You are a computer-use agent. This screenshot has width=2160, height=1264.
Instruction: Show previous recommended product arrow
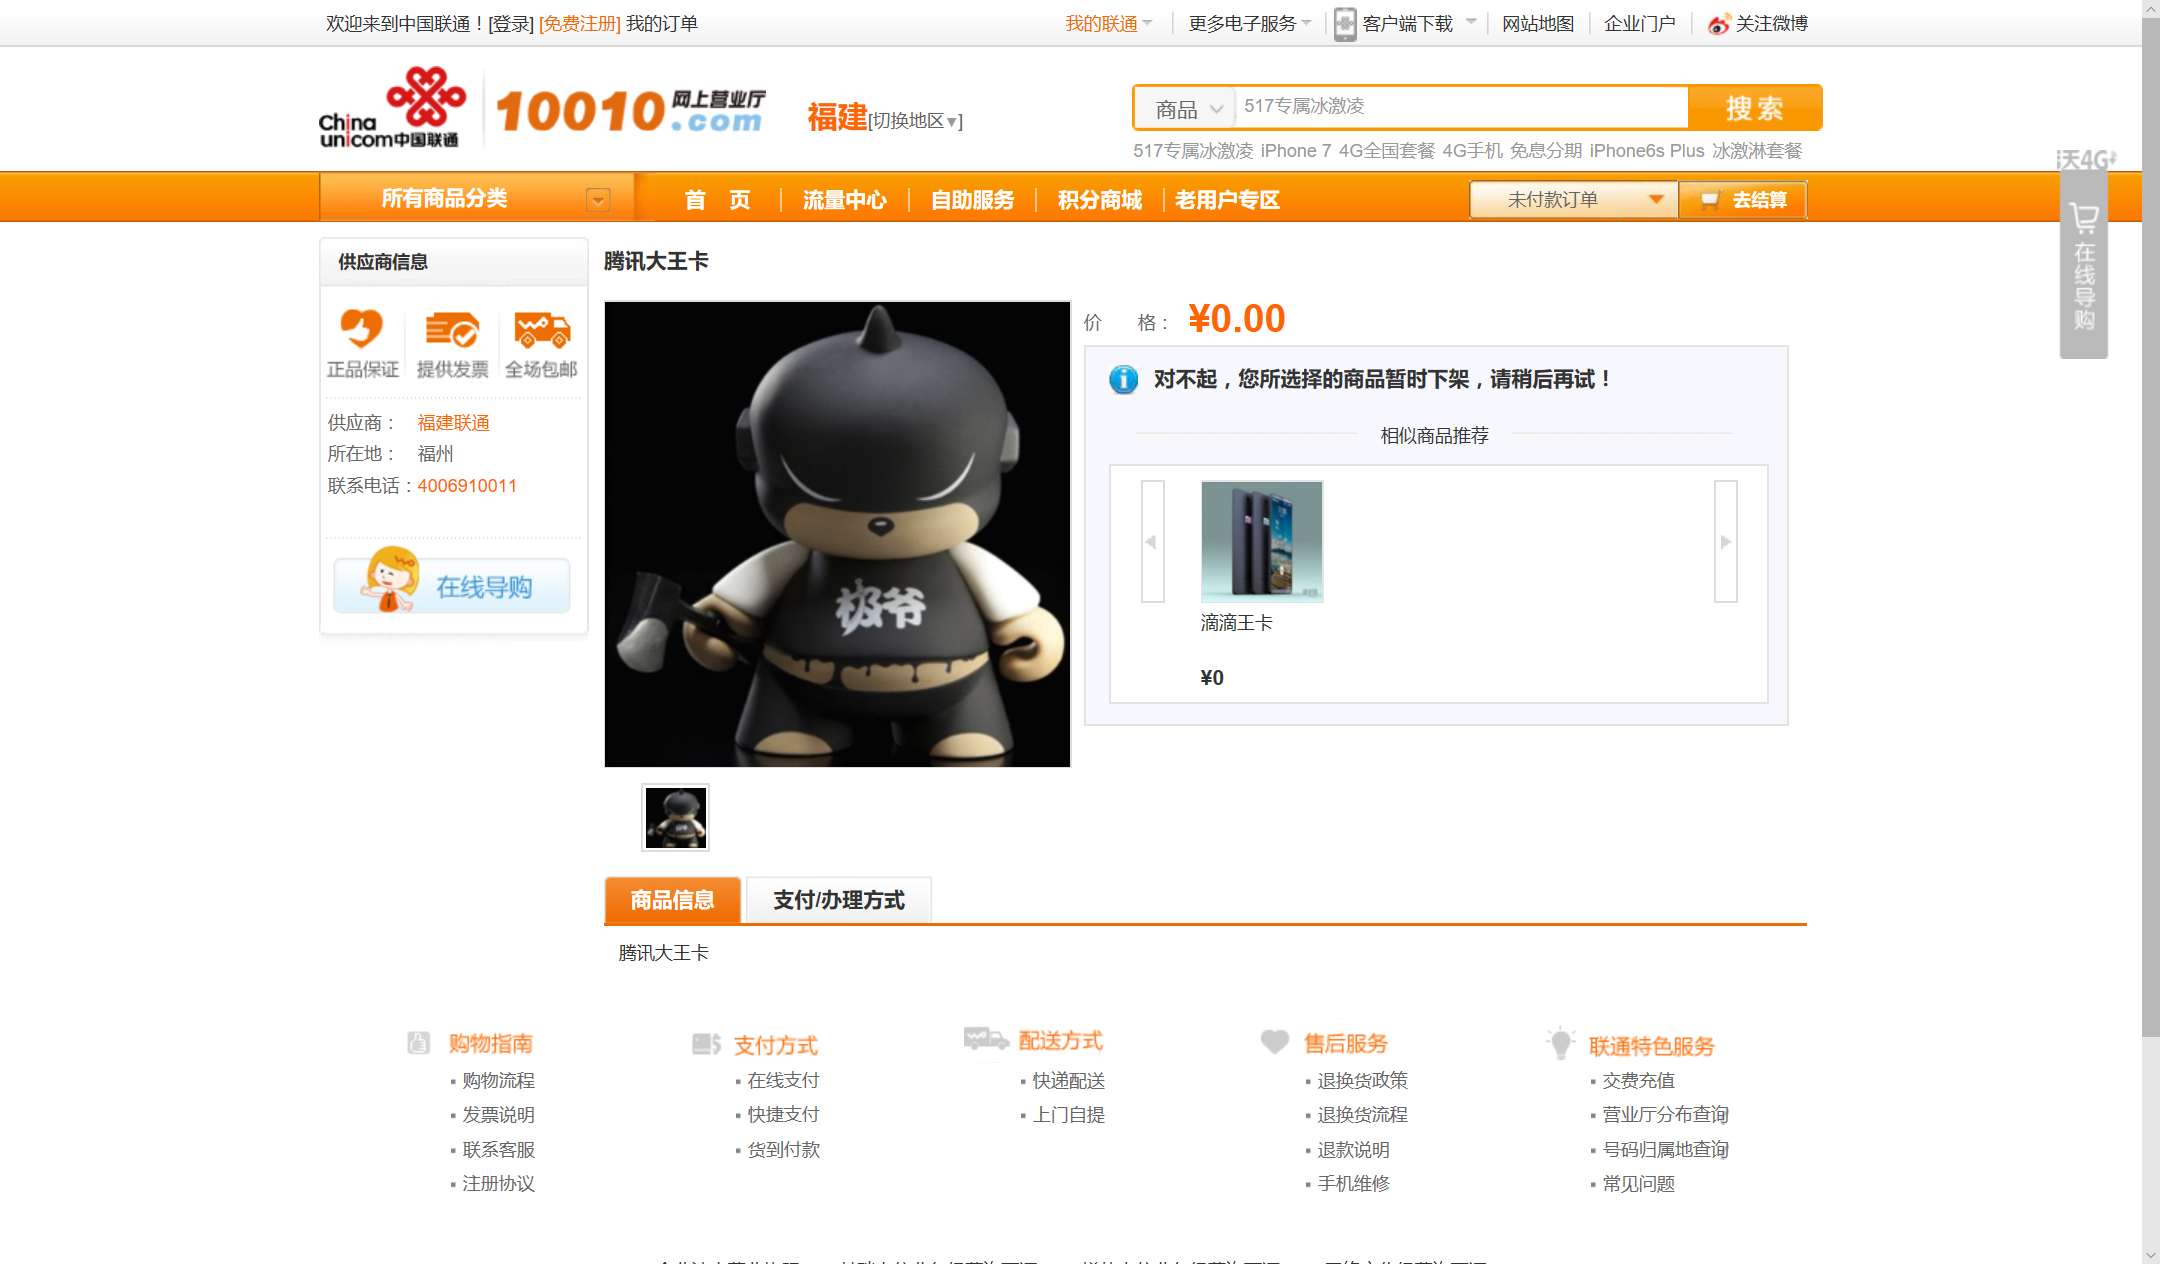[1153, 541]
